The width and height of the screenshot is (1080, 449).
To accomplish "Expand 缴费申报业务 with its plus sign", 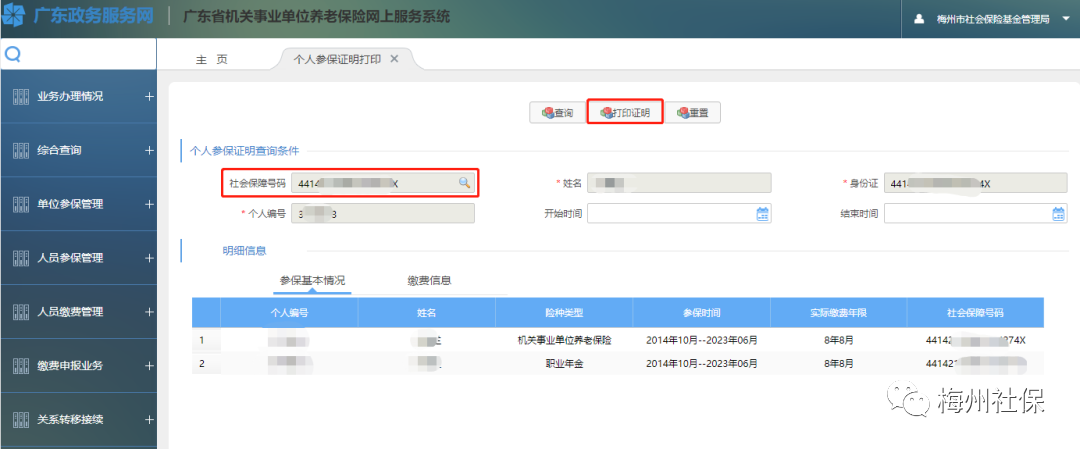I will pyautogui.click(x=149, y=365).
